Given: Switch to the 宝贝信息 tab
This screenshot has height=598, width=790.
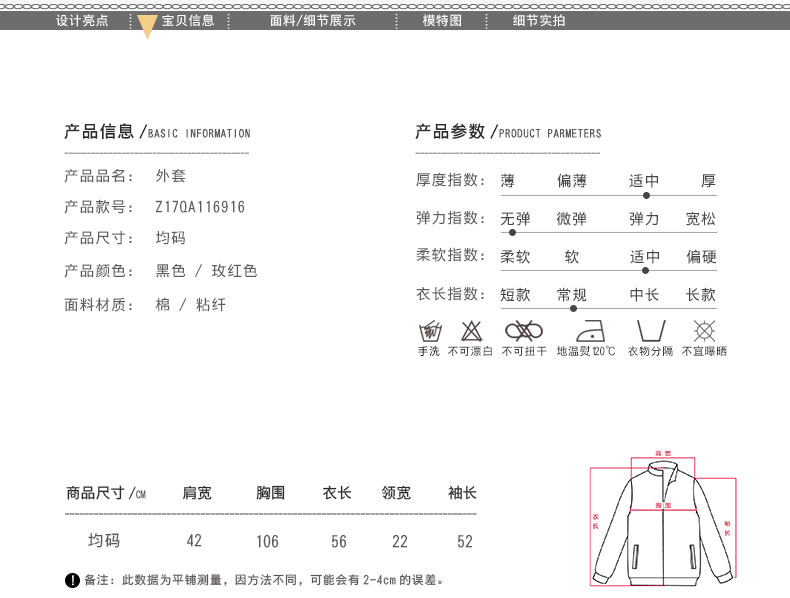Looking at the screenshot, I should pyautogui.click(x=188, y=20).
